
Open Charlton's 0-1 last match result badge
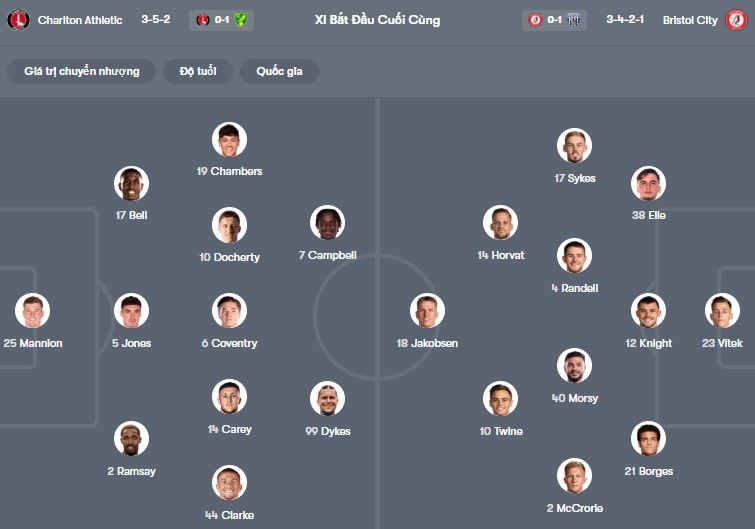pos(221,20)
